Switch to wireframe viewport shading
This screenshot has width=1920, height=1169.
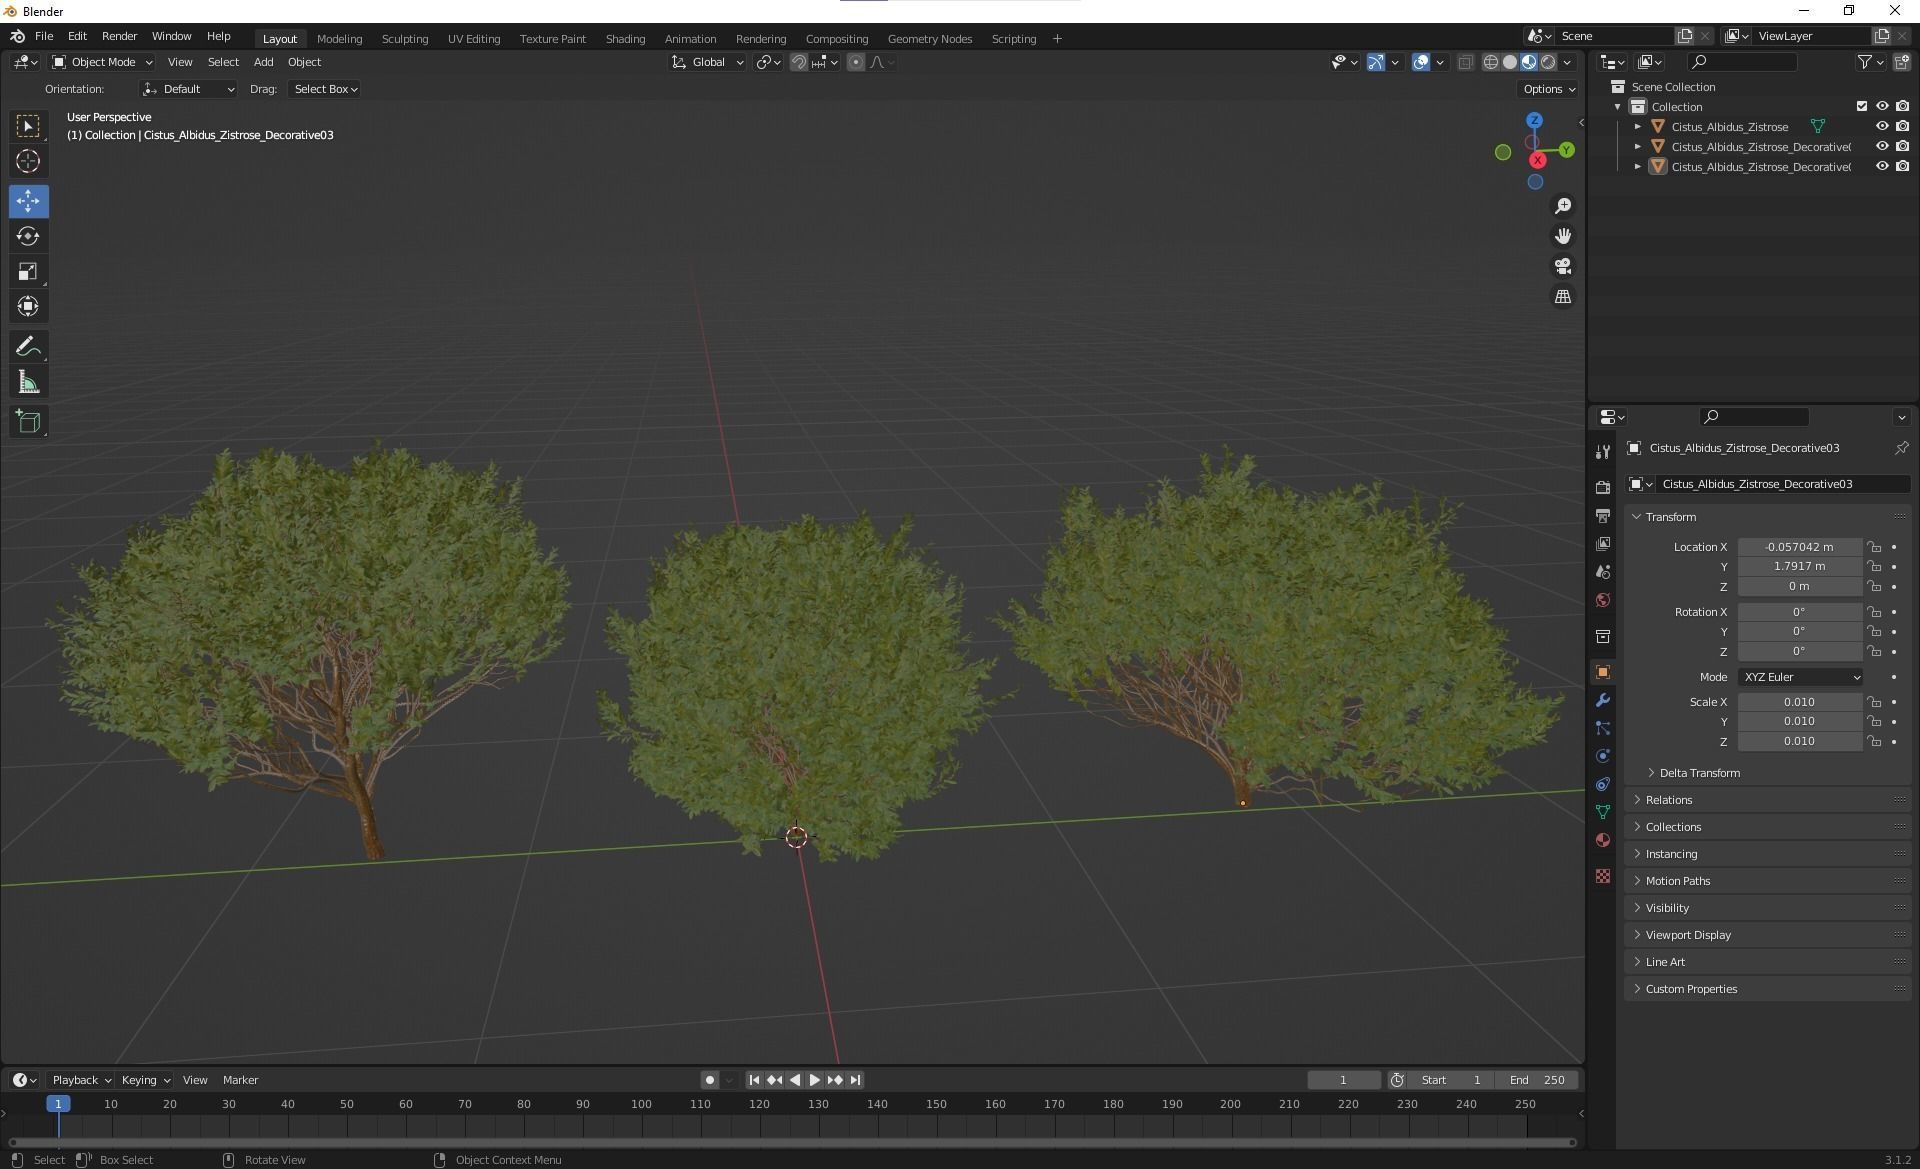1490,62
